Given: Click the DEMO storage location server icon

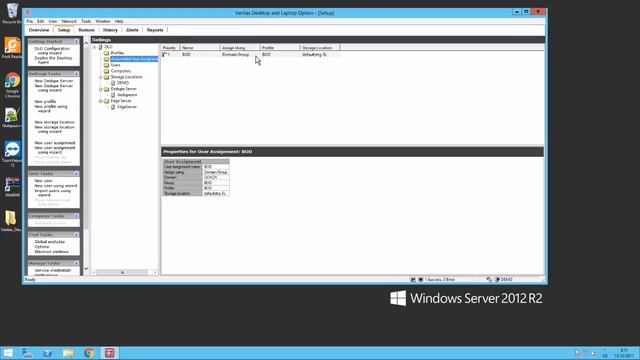Looking at the screenshot, I should tap(113, 83).
